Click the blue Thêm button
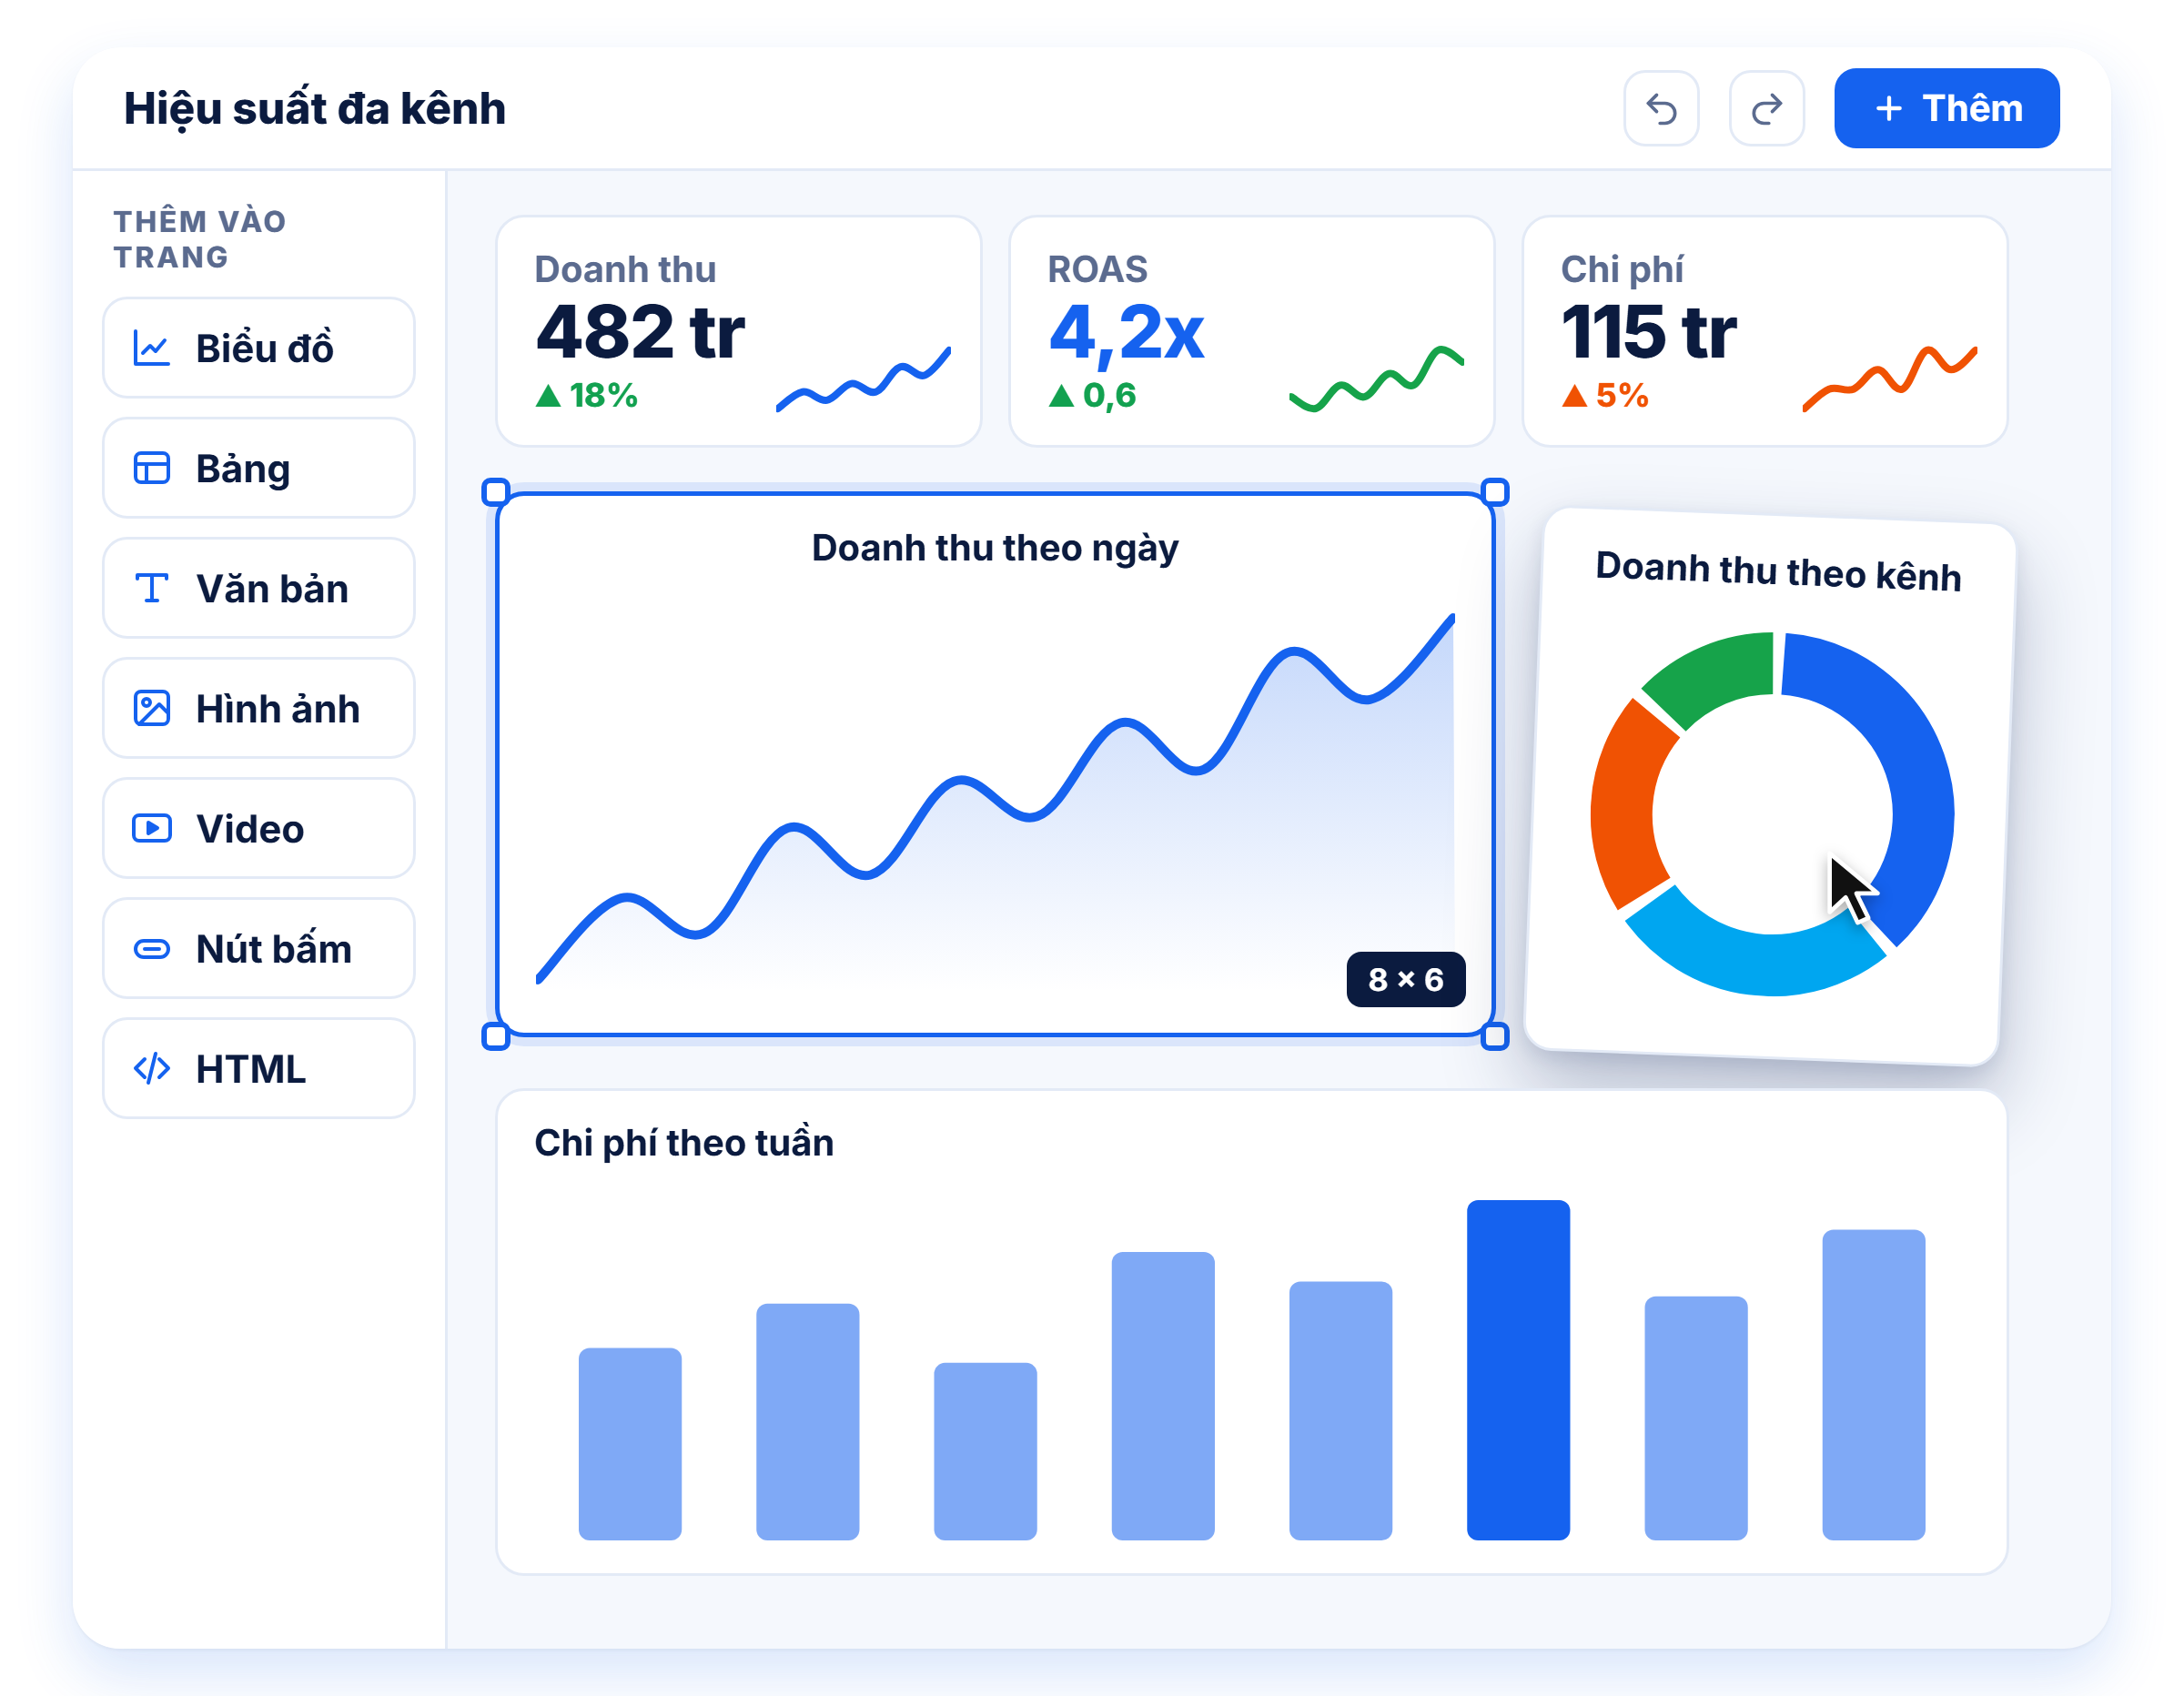Viewport: 2184px width, 1696px height. [x=1946, y=108]
